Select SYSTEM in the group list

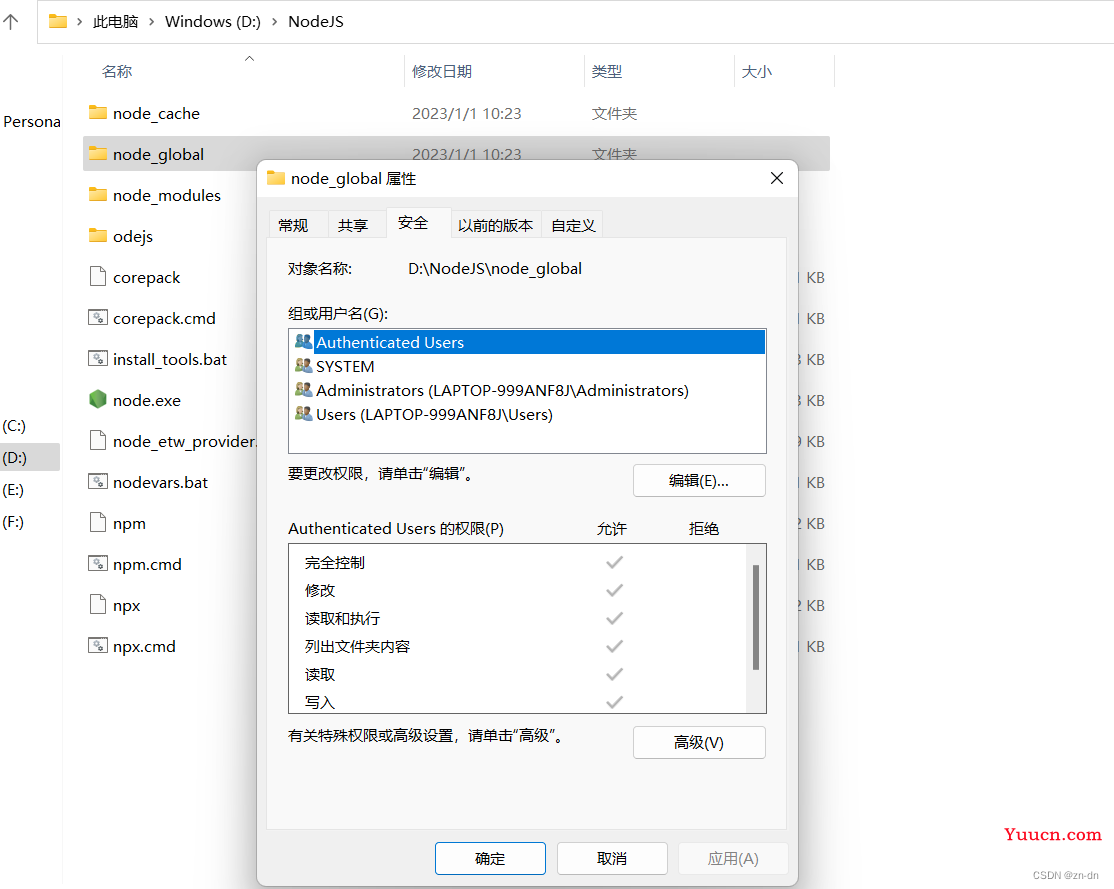click(529, 366)
